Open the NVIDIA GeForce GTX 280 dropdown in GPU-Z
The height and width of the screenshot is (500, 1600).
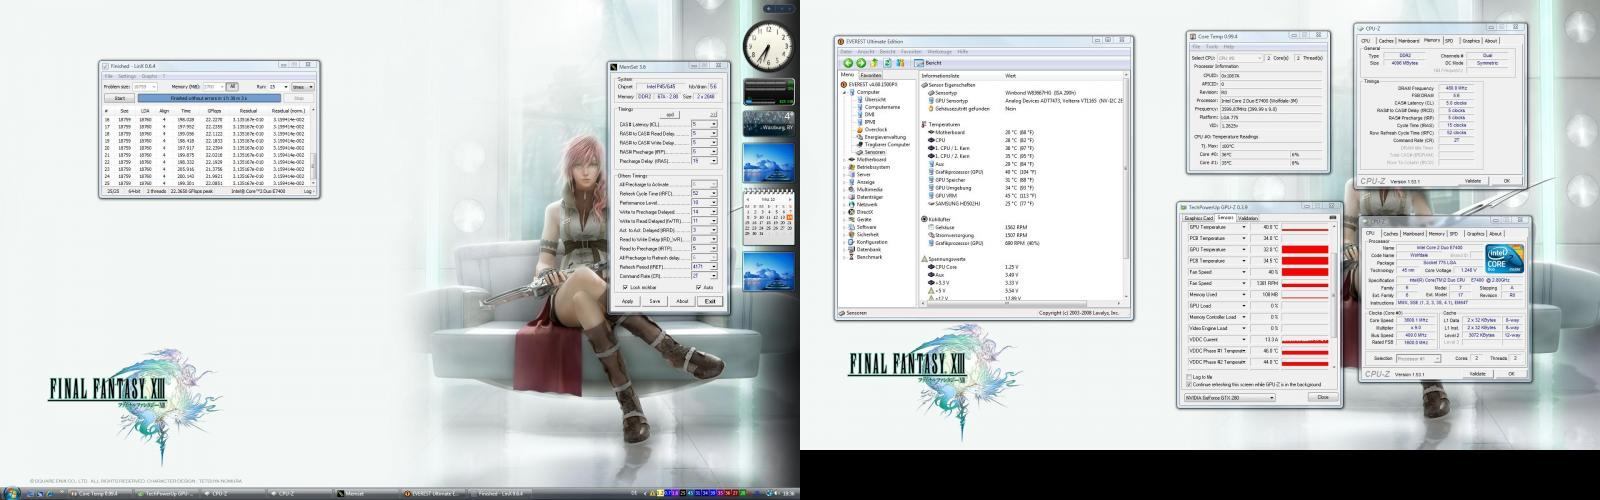[1230, 397]
